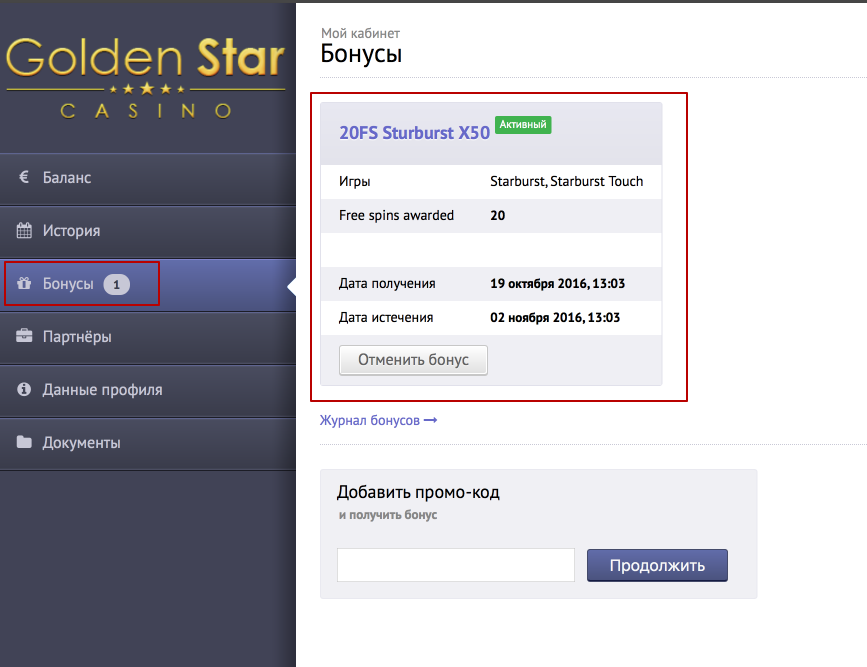The image size is (867, 667).
Task: Click the briefcase icon beside Партнёры
Action: (24, 337)
